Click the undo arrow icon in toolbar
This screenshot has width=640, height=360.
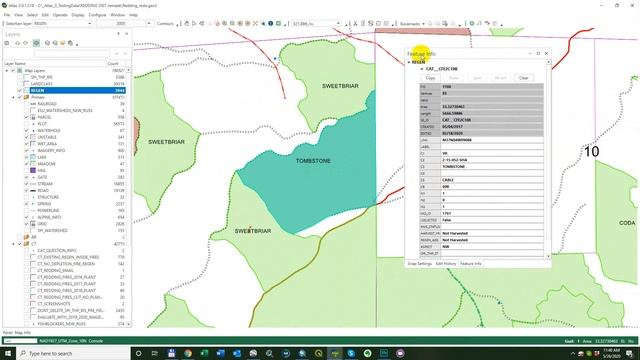487,24
